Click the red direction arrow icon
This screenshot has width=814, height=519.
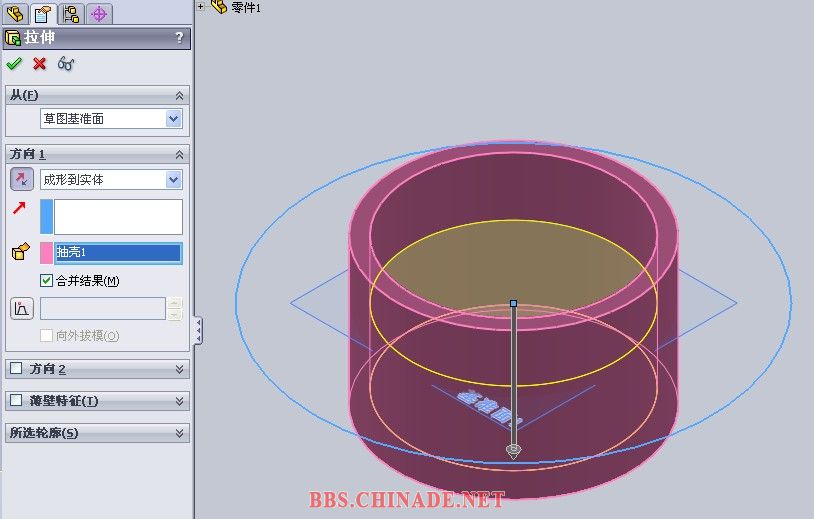tap(19, 208)
